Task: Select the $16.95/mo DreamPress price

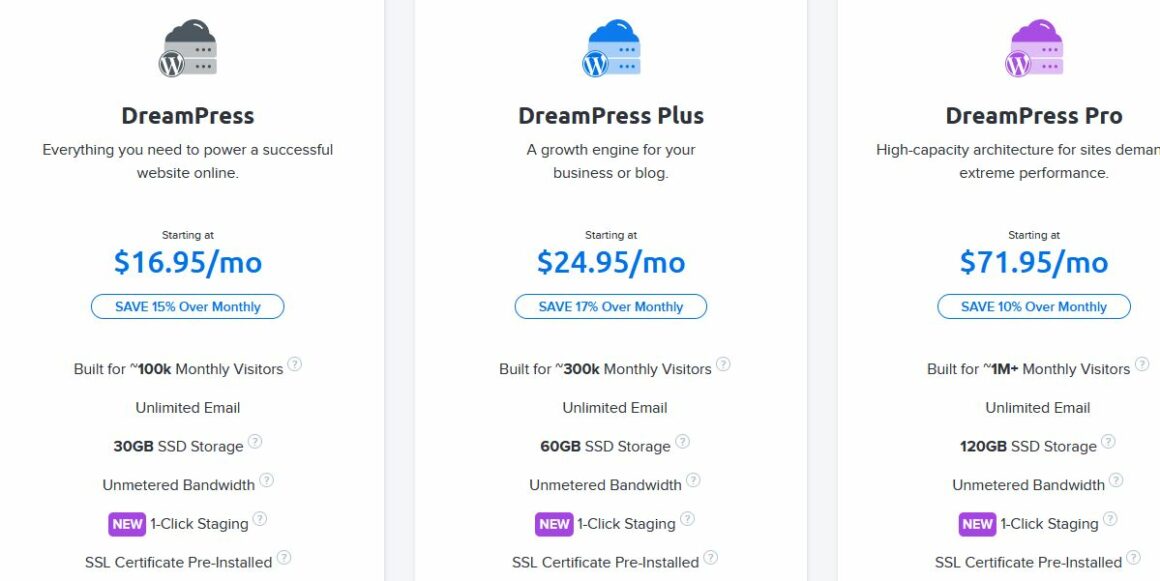Action: [x=187, y=263]
